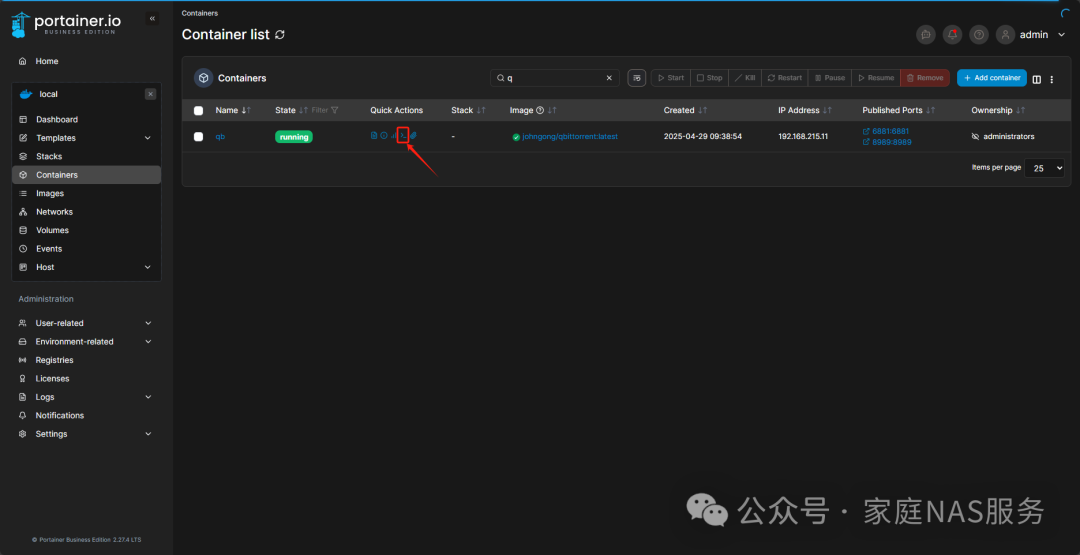
Task: Open stats quick action for qb
Action: pos(393,136)
